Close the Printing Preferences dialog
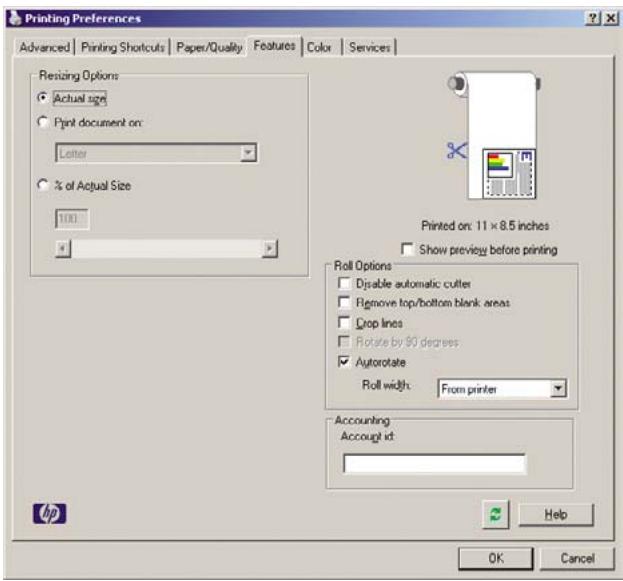The image size is (623, 581). [610, 18]
